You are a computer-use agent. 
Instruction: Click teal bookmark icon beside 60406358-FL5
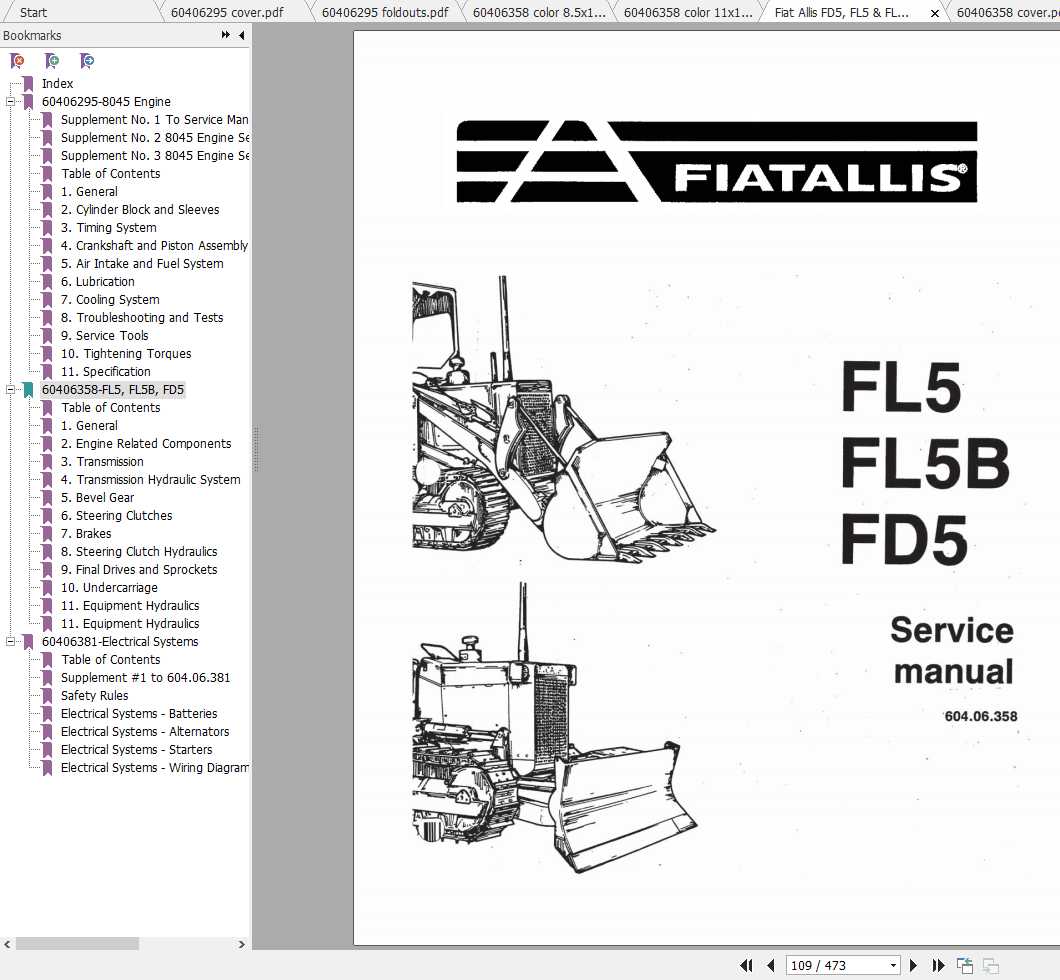(28, 390)
